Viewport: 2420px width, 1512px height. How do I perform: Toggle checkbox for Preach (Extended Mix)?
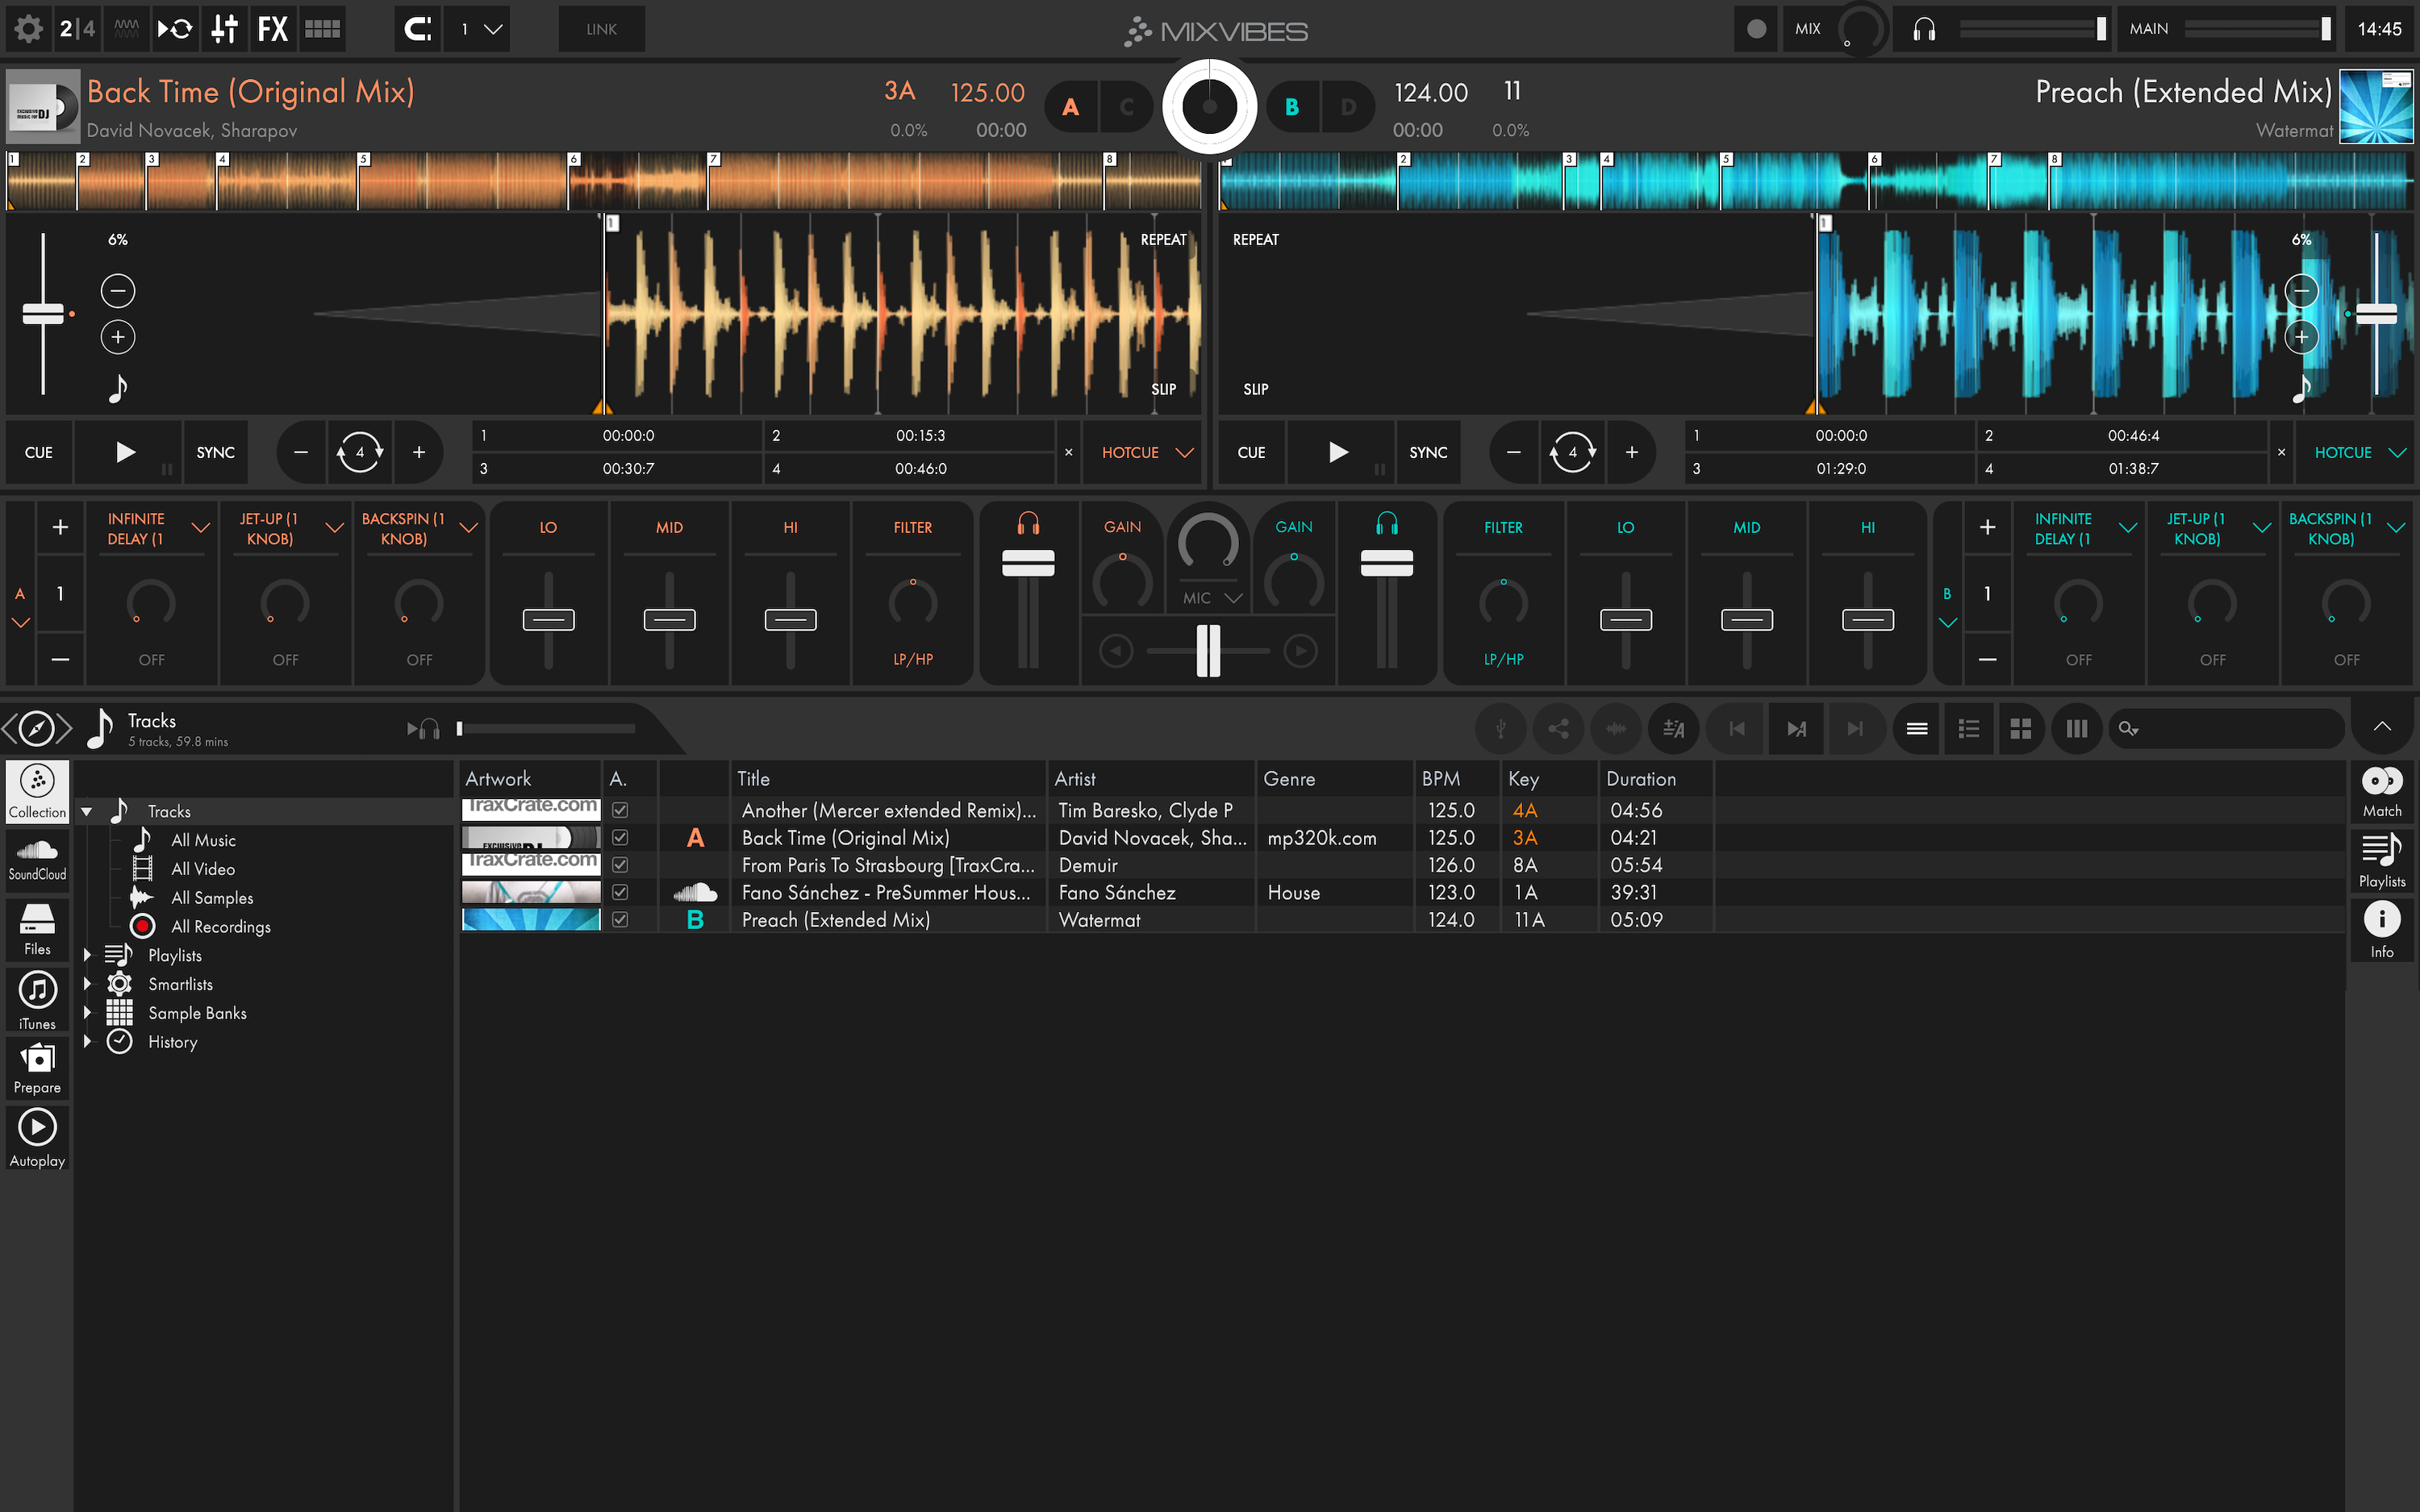point(620,919)
